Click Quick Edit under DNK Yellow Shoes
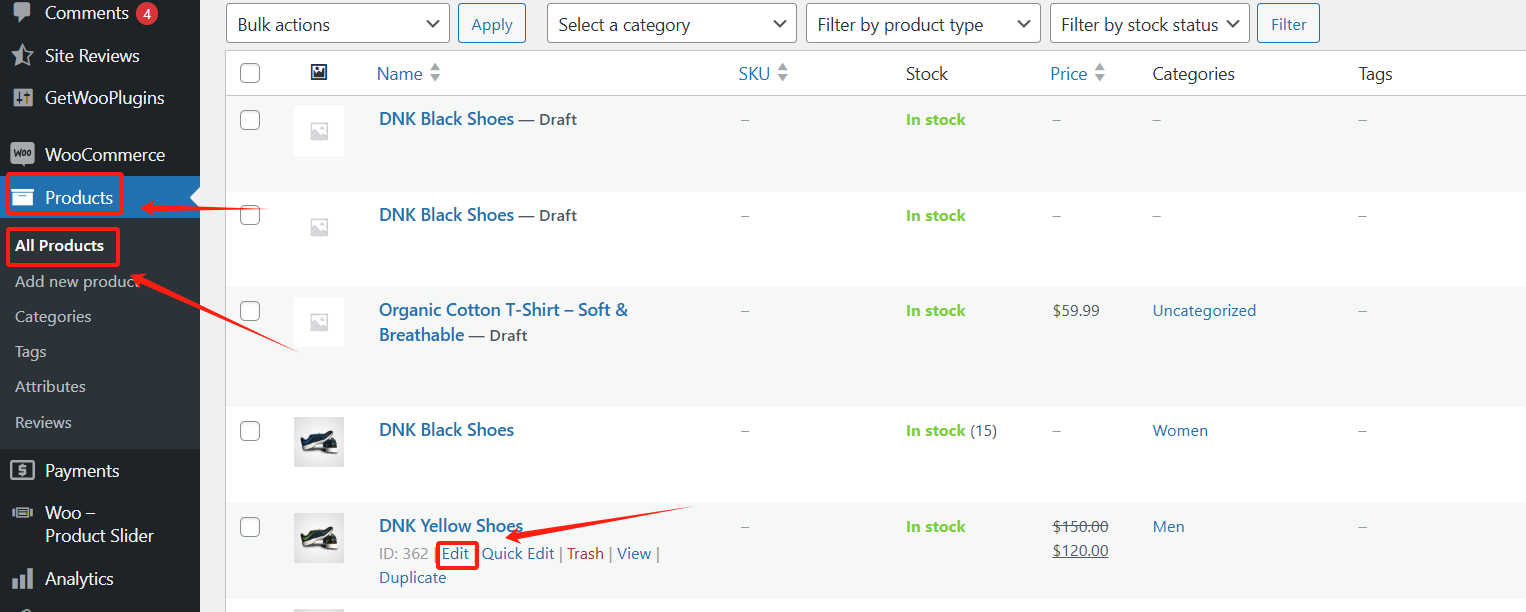Viewport: 1526px width, 612px height. (518, 554)
